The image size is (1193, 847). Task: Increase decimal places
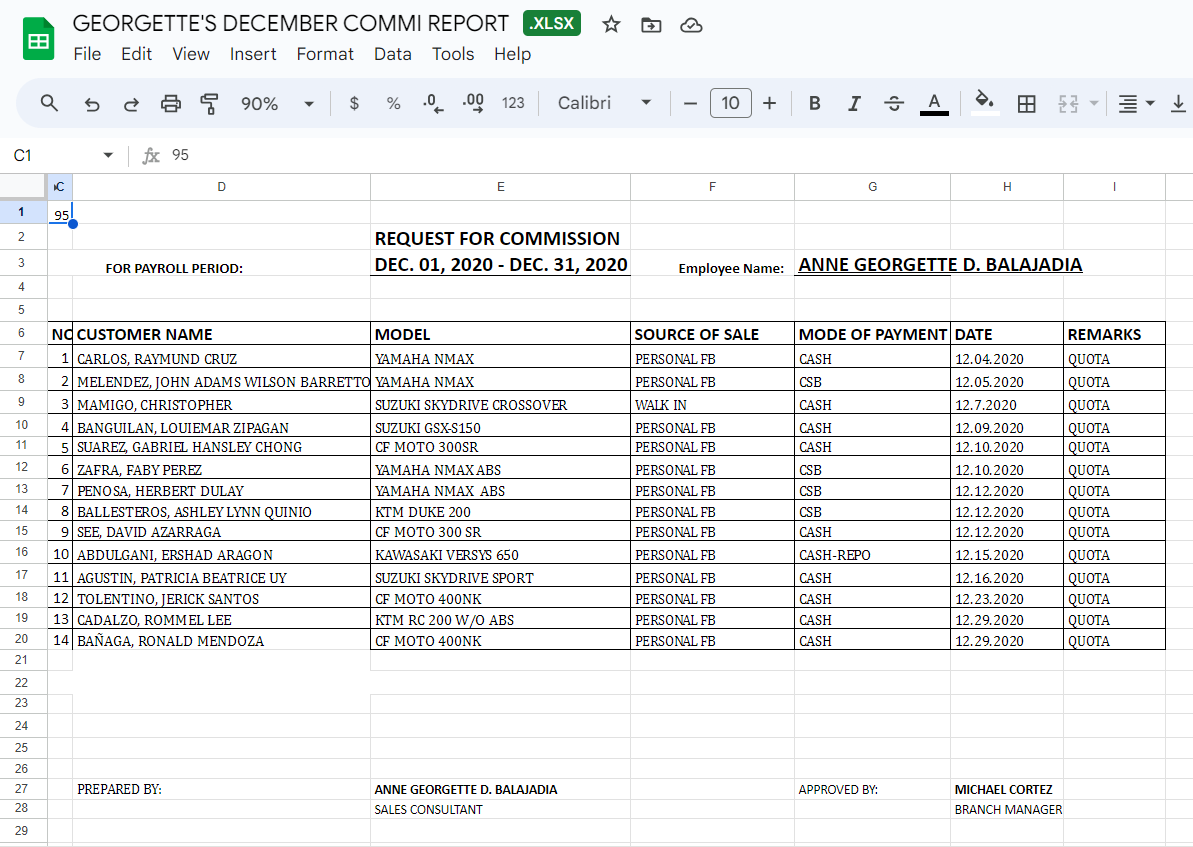coord(472,103)
